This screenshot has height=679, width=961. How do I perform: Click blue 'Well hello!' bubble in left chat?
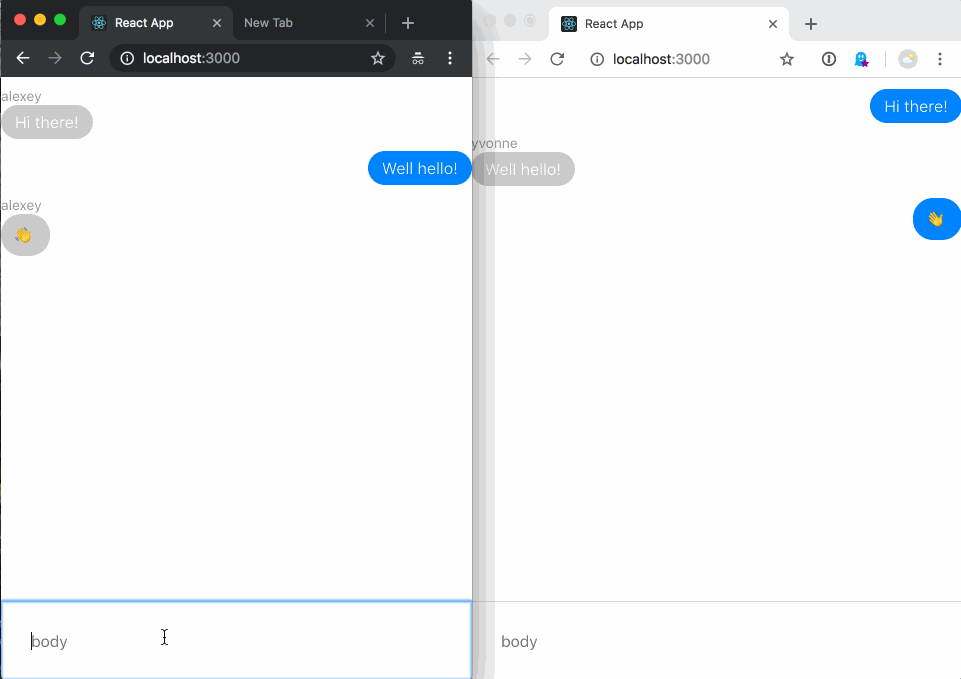click(420, 168)
